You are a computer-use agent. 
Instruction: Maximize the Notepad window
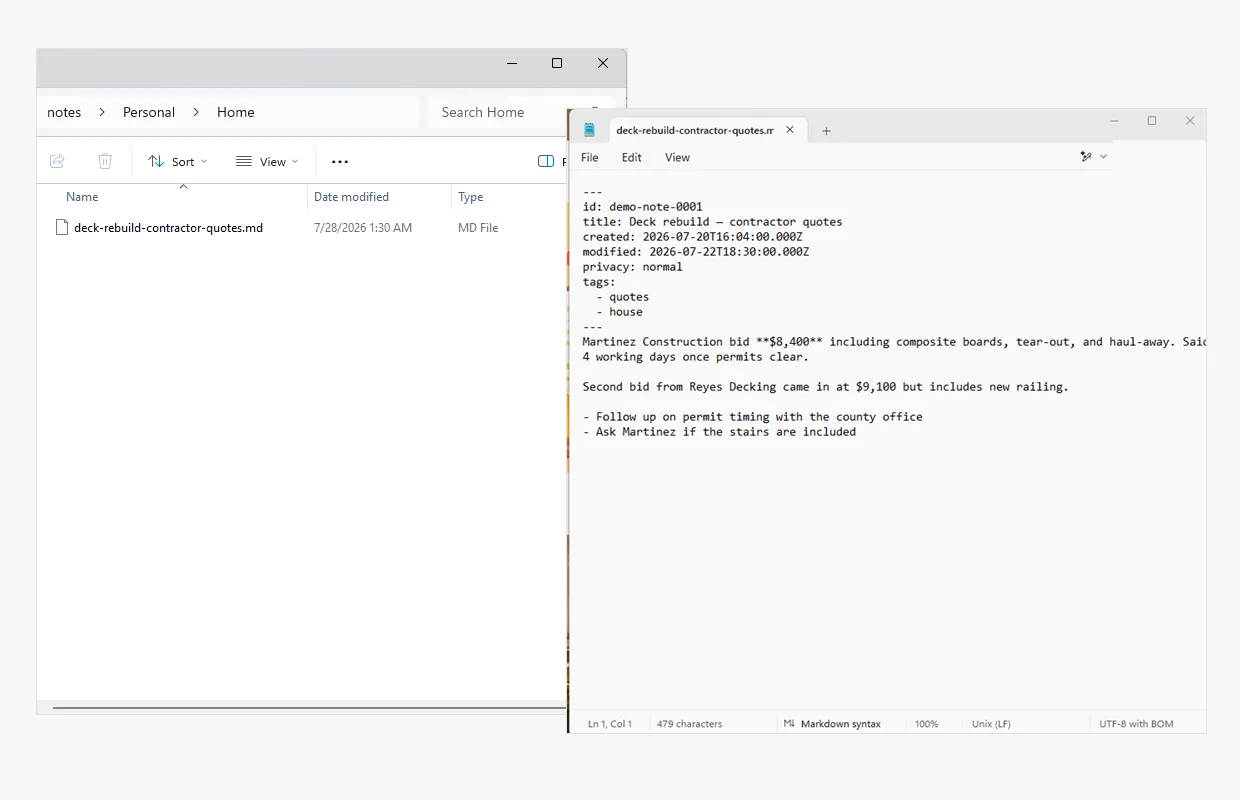[x=1152, y=121]
